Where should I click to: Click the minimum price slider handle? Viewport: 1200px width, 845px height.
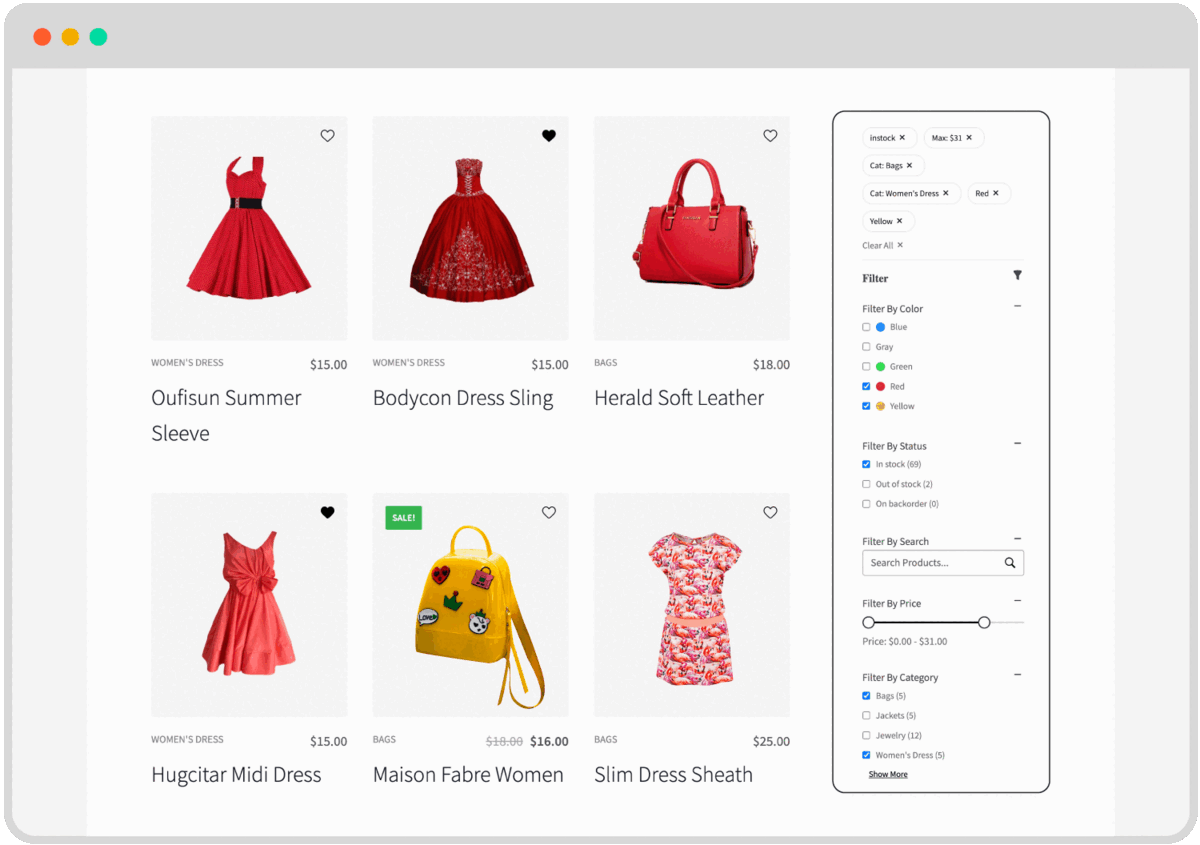pos(868,622)
